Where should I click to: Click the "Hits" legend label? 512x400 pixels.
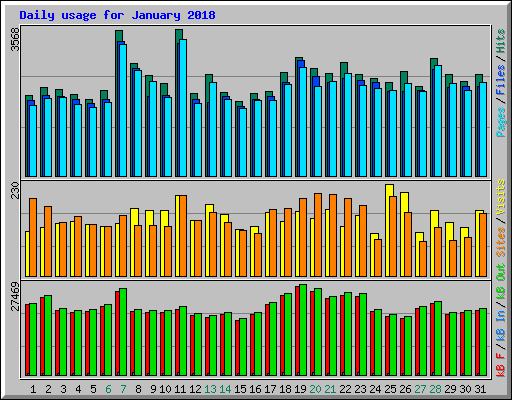501,41
